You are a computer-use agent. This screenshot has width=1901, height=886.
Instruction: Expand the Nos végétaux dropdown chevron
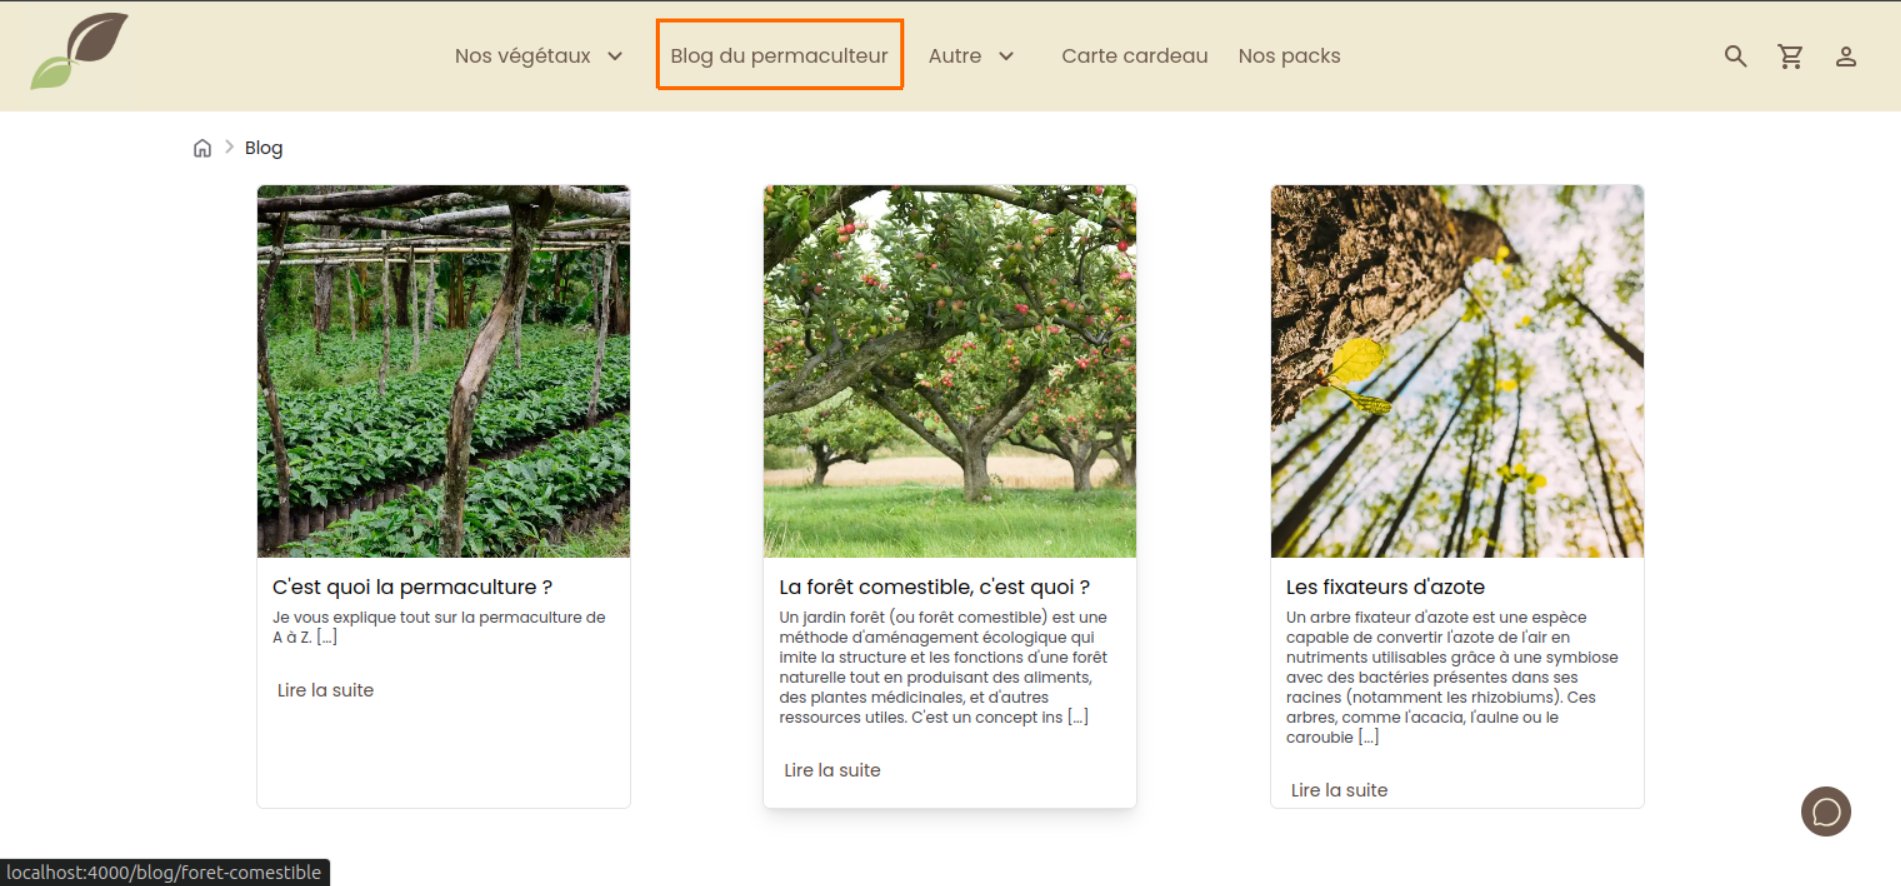(615, 56)
